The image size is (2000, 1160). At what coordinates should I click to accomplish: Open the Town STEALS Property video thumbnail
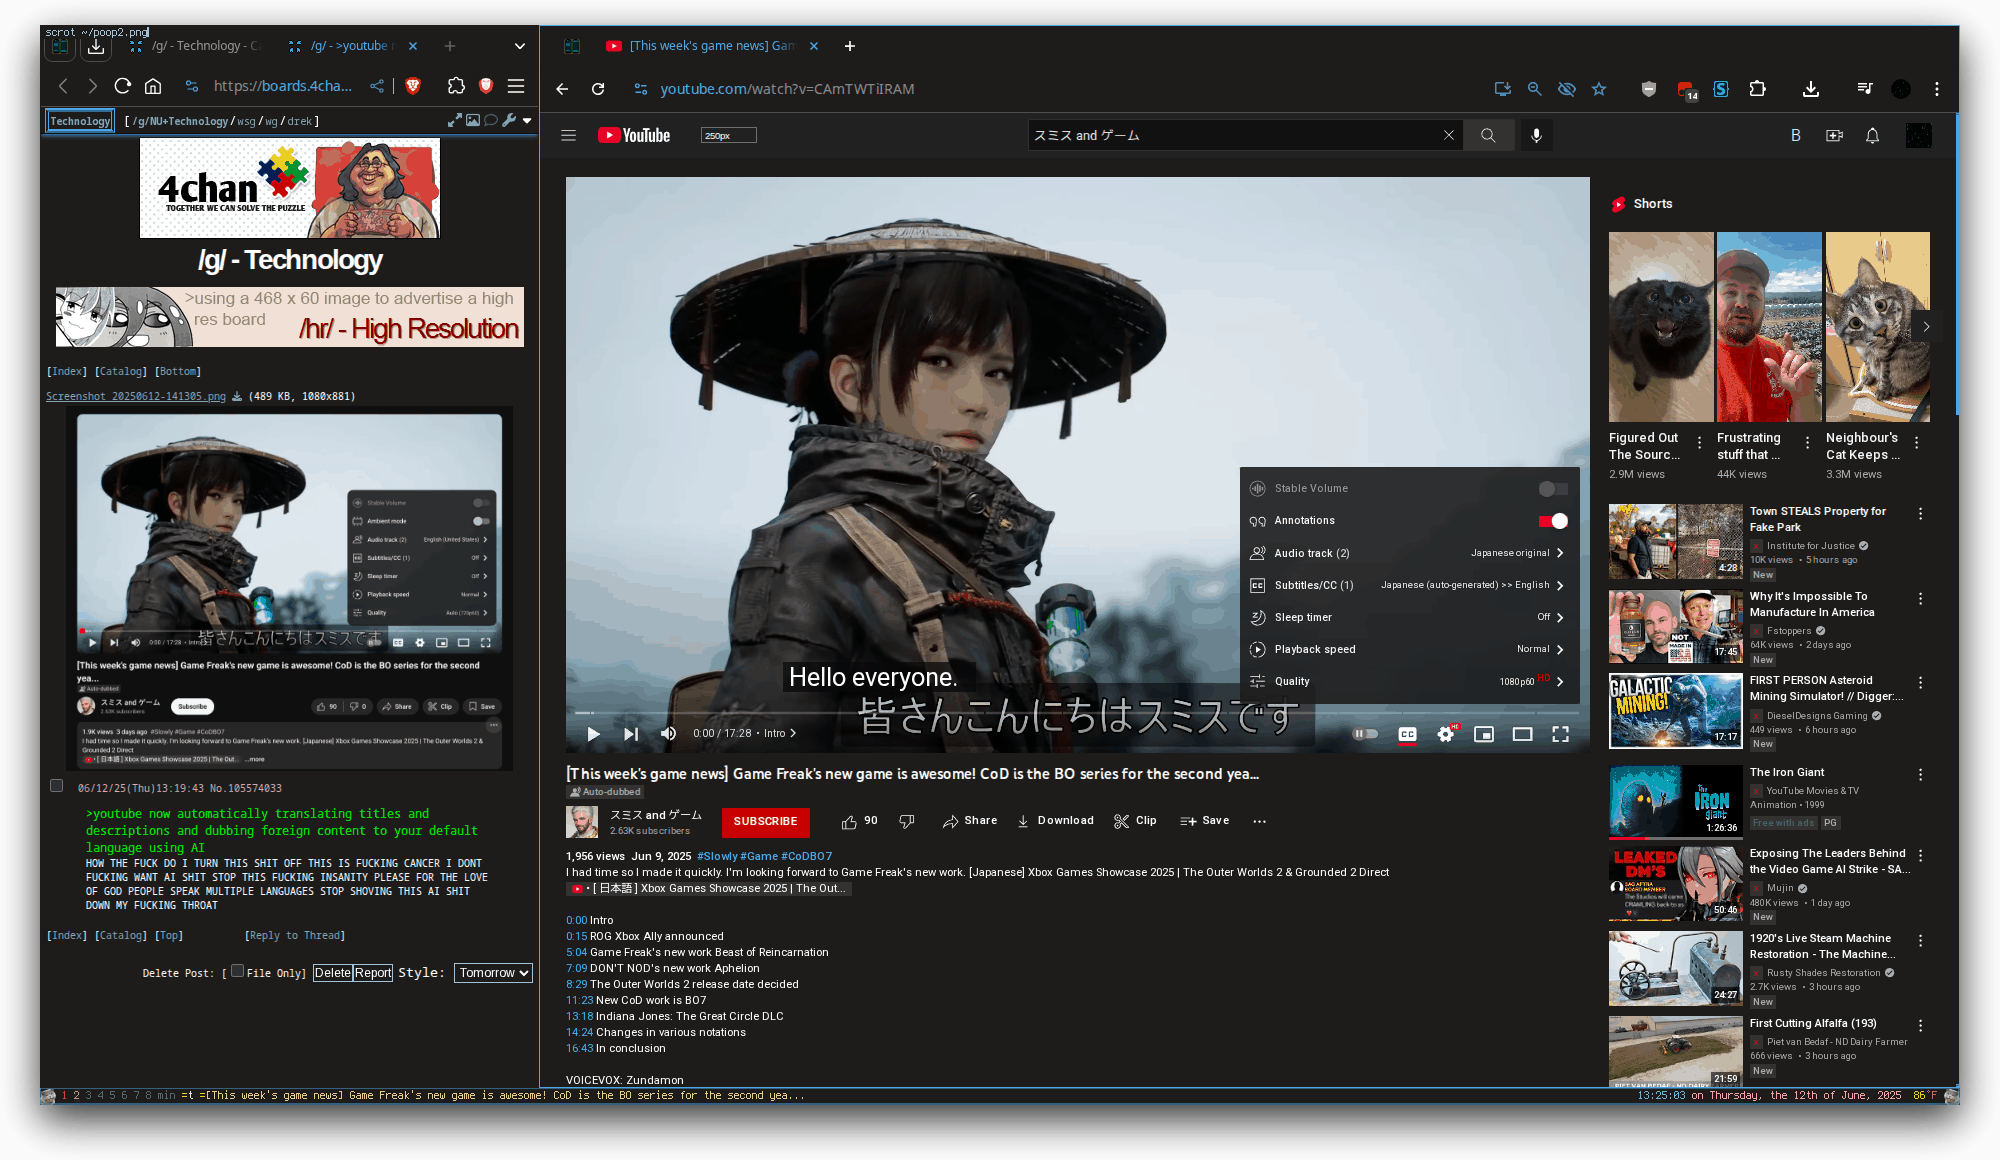(1676, 542)
